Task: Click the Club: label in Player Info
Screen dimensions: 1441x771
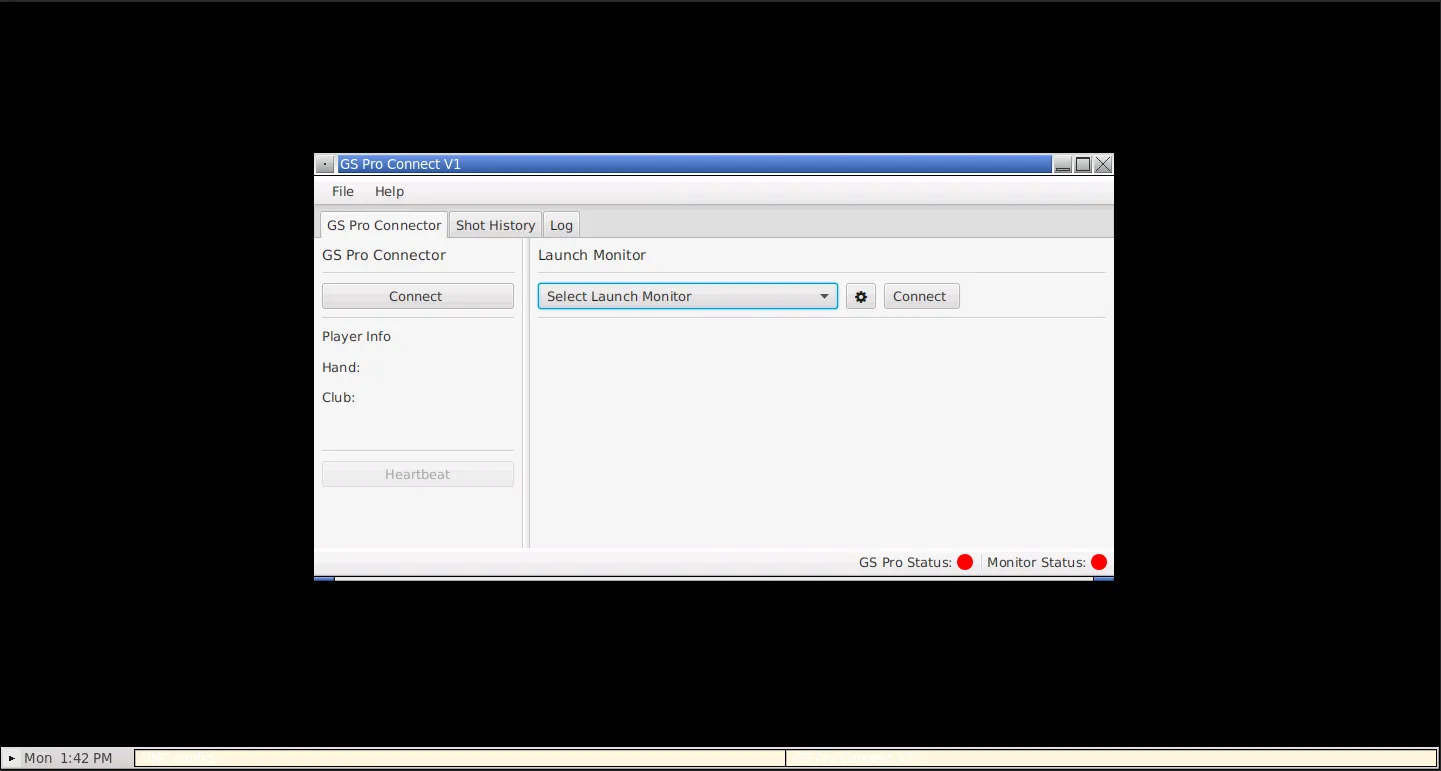Action: (x=338, y=397)
